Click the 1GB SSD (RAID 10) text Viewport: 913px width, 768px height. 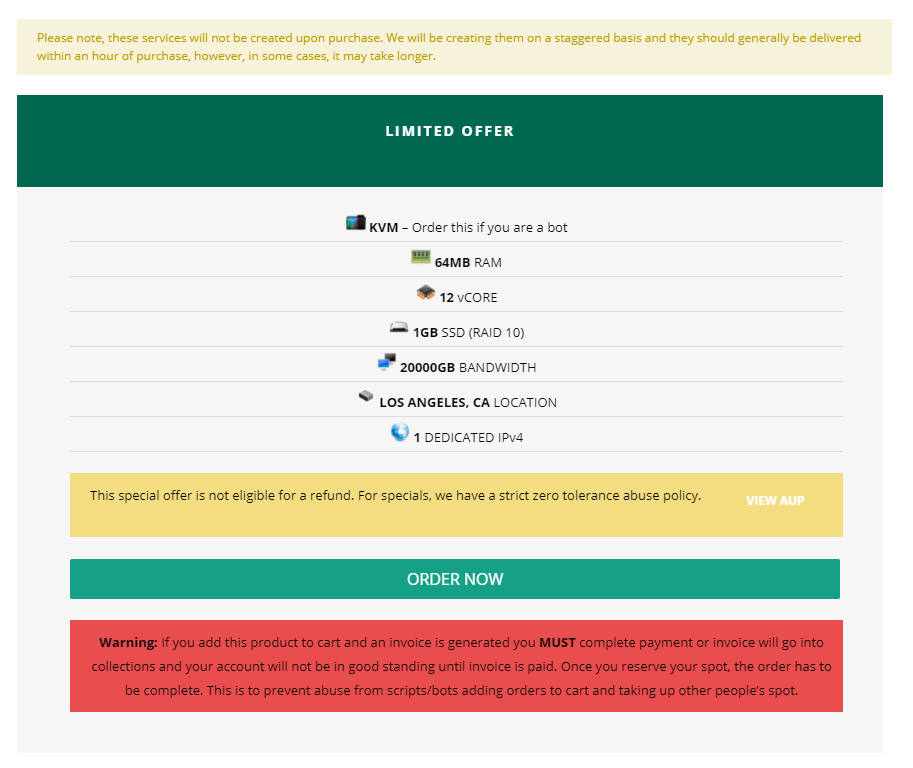point(469,332)
